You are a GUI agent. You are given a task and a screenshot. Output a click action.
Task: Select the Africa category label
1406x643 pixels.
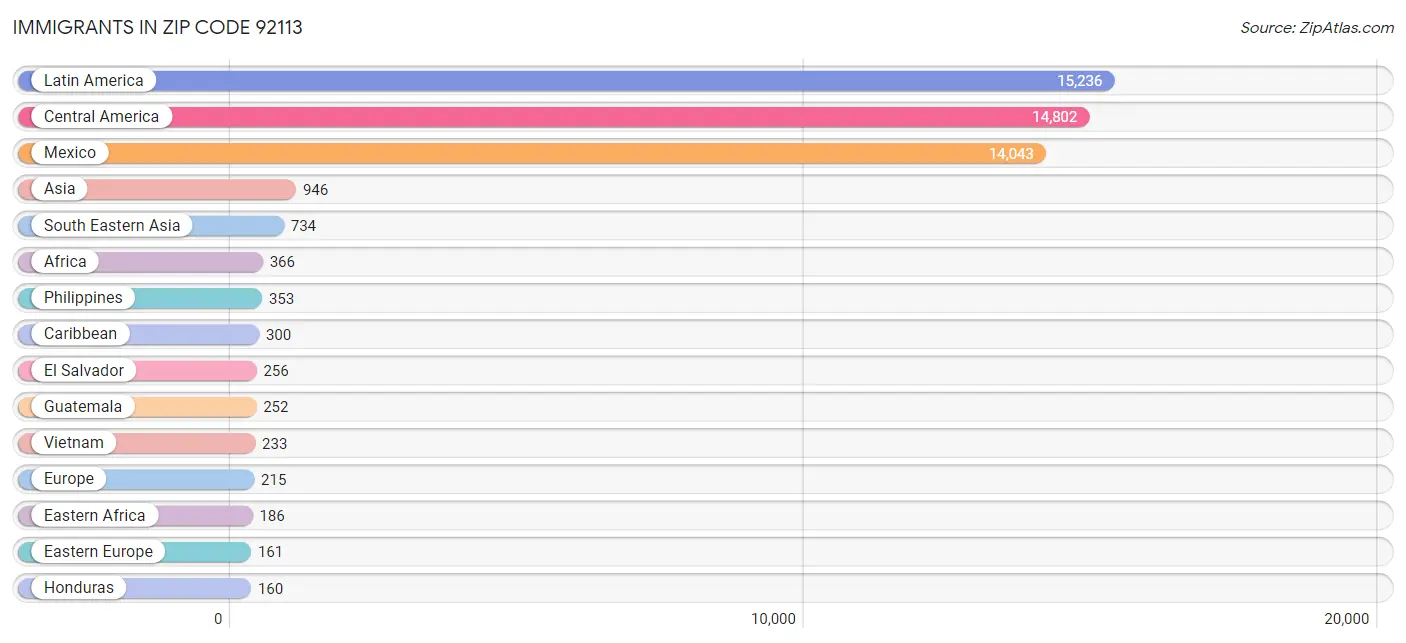click(68, 261)
